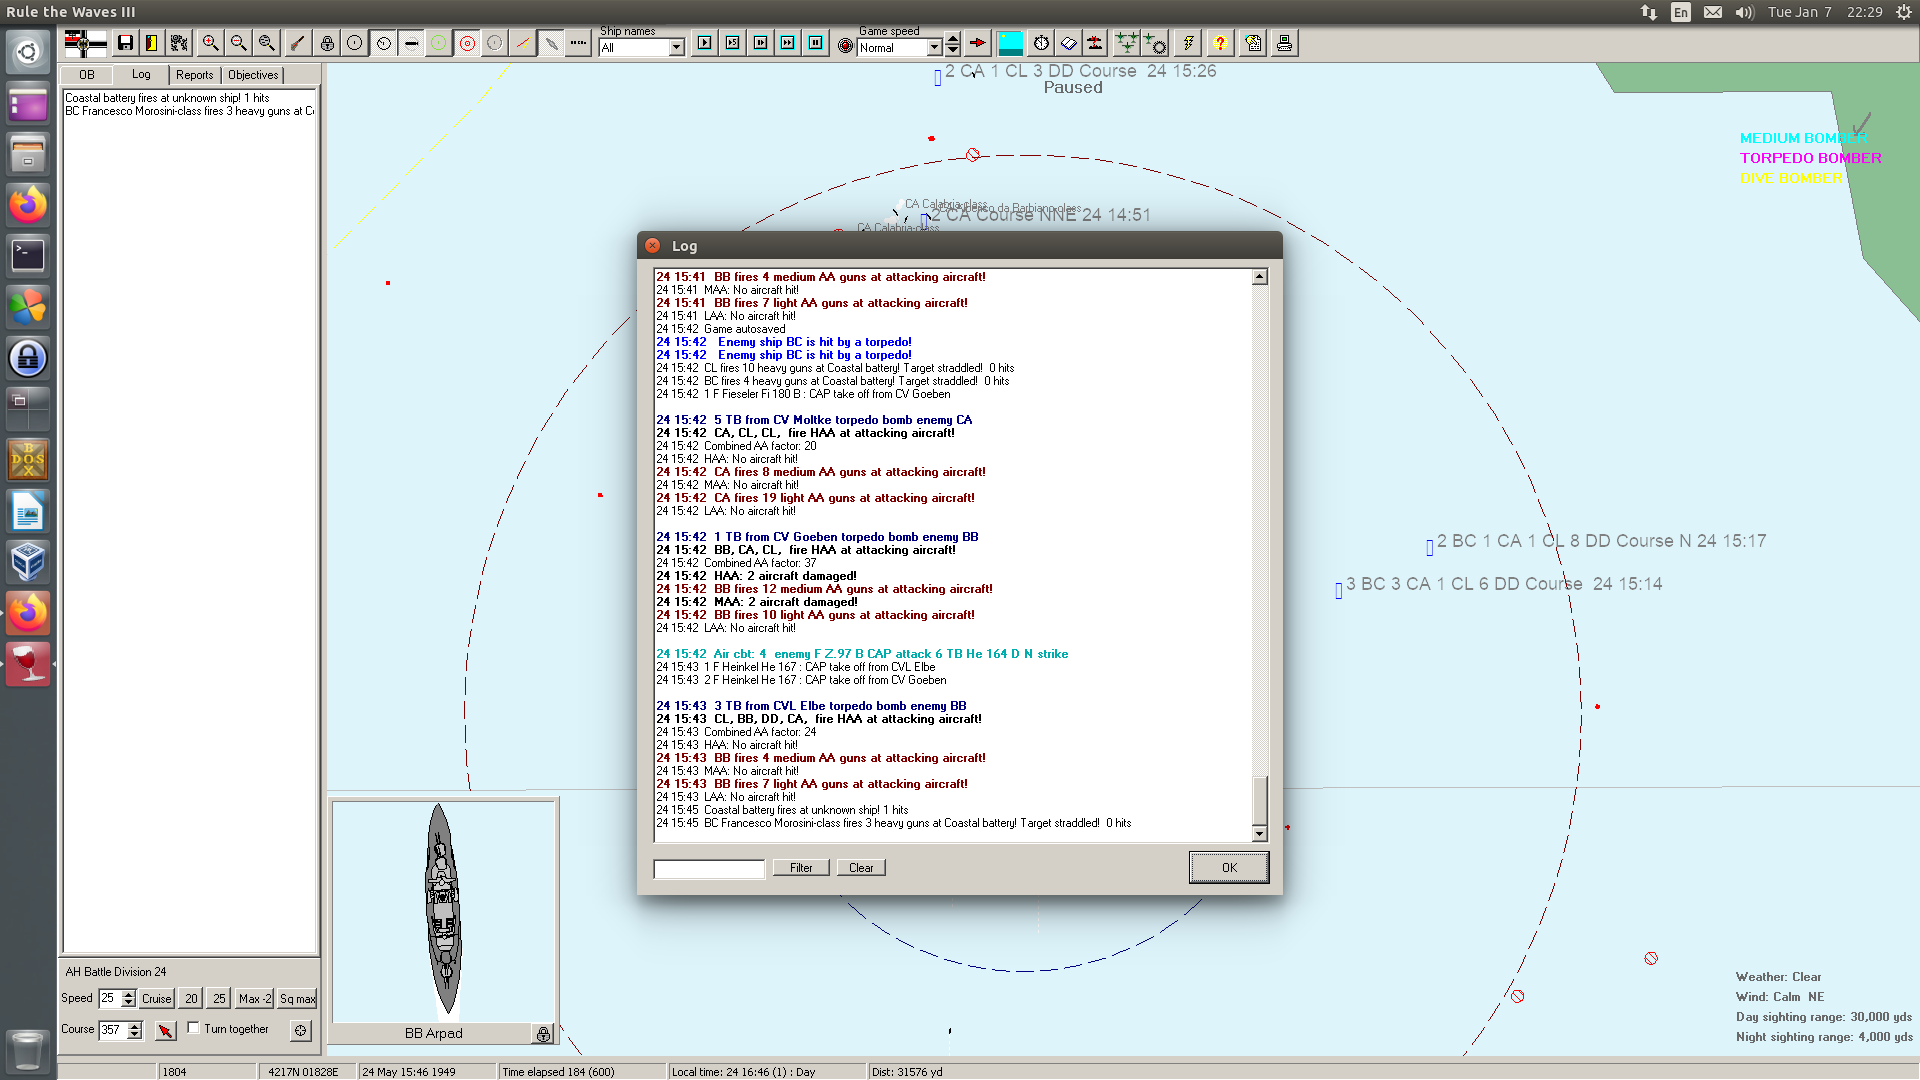Click OK to close Log dialog

pyautogui.click(x=1229, y=868)
